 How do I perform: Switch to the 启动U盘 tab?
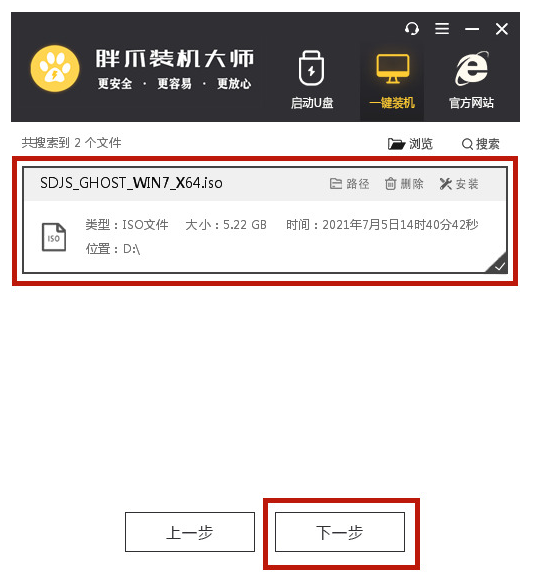pyautogui.click(x=312, y=80)
